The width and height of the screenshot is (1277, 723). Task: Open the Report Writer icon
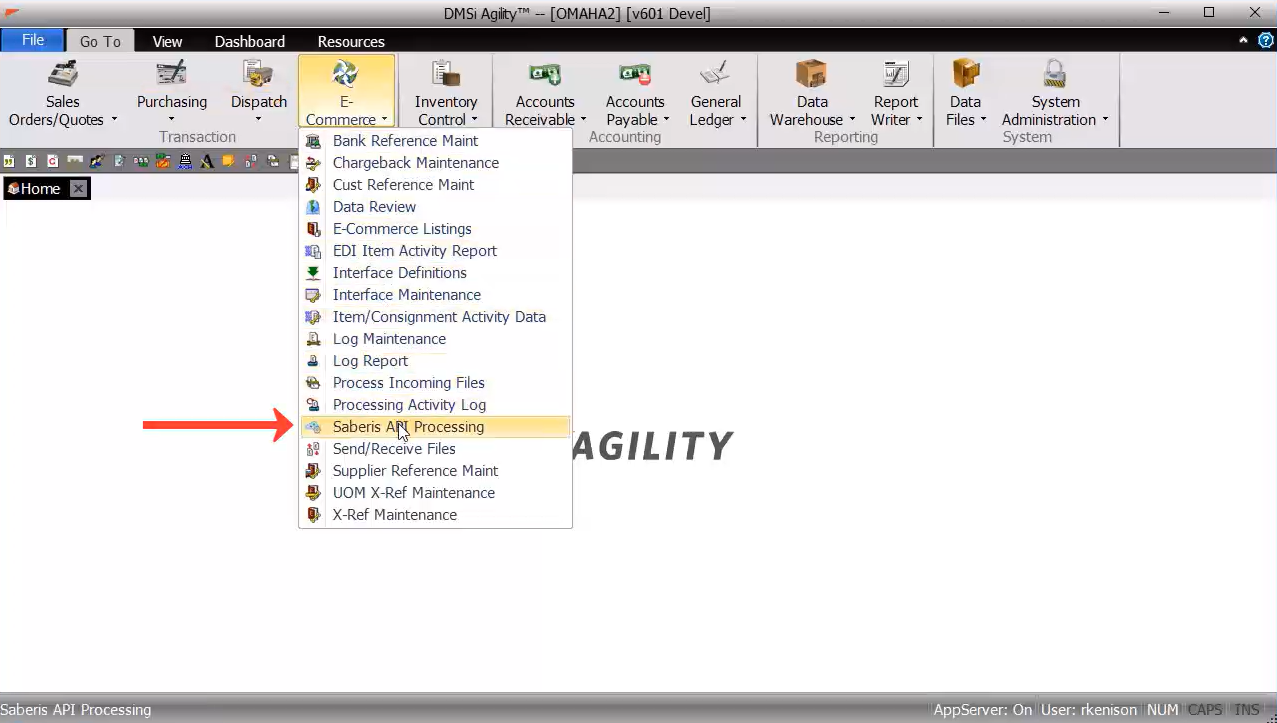(895, 75)
